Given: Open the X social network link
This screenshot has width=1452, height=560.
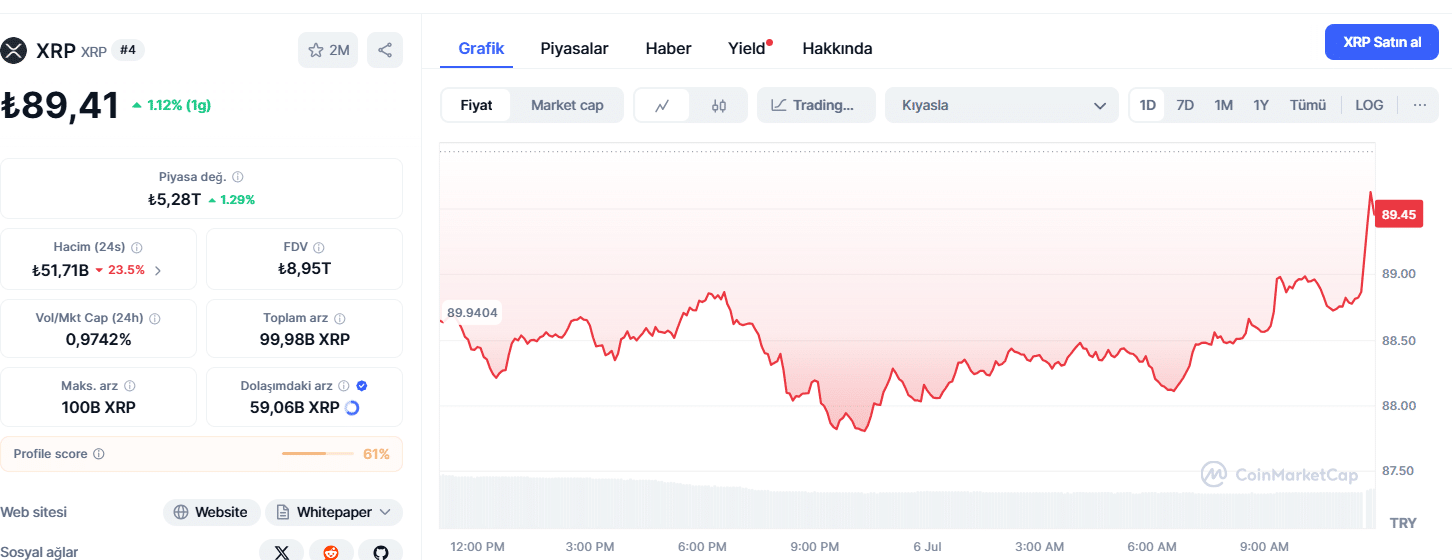Looking at the screenshot, I should click(281, 552).
